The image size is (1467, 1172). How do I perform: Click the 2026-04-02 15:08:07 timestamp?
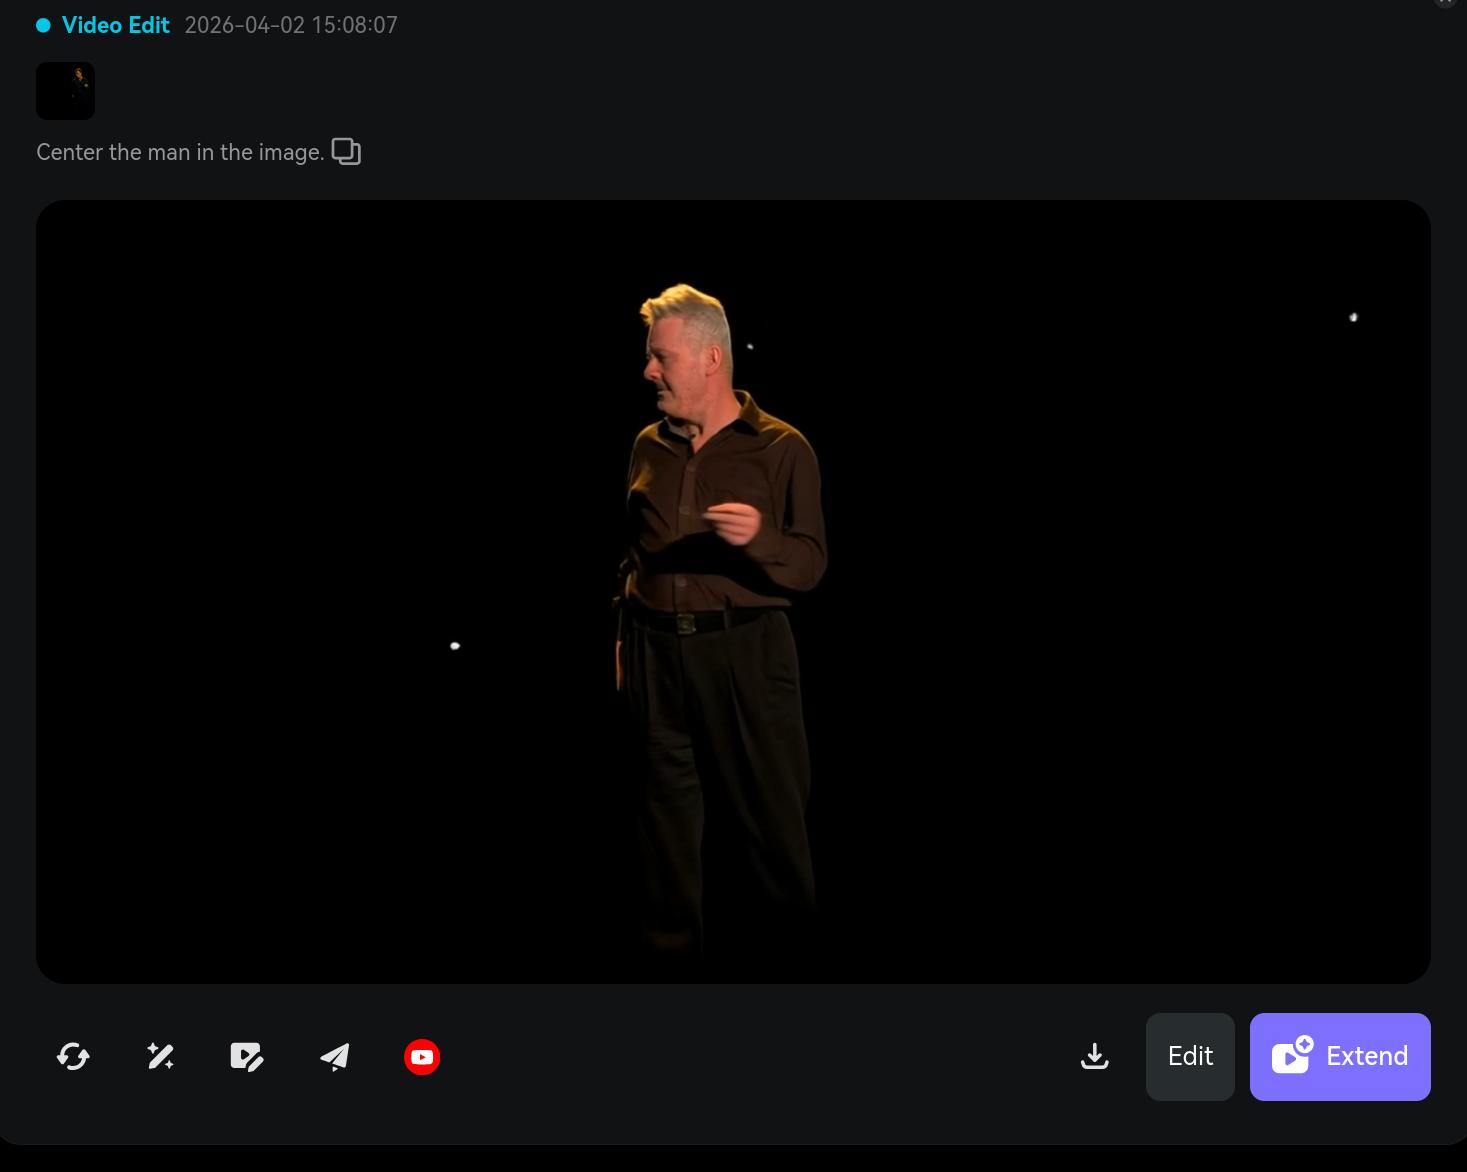(291, 25)
